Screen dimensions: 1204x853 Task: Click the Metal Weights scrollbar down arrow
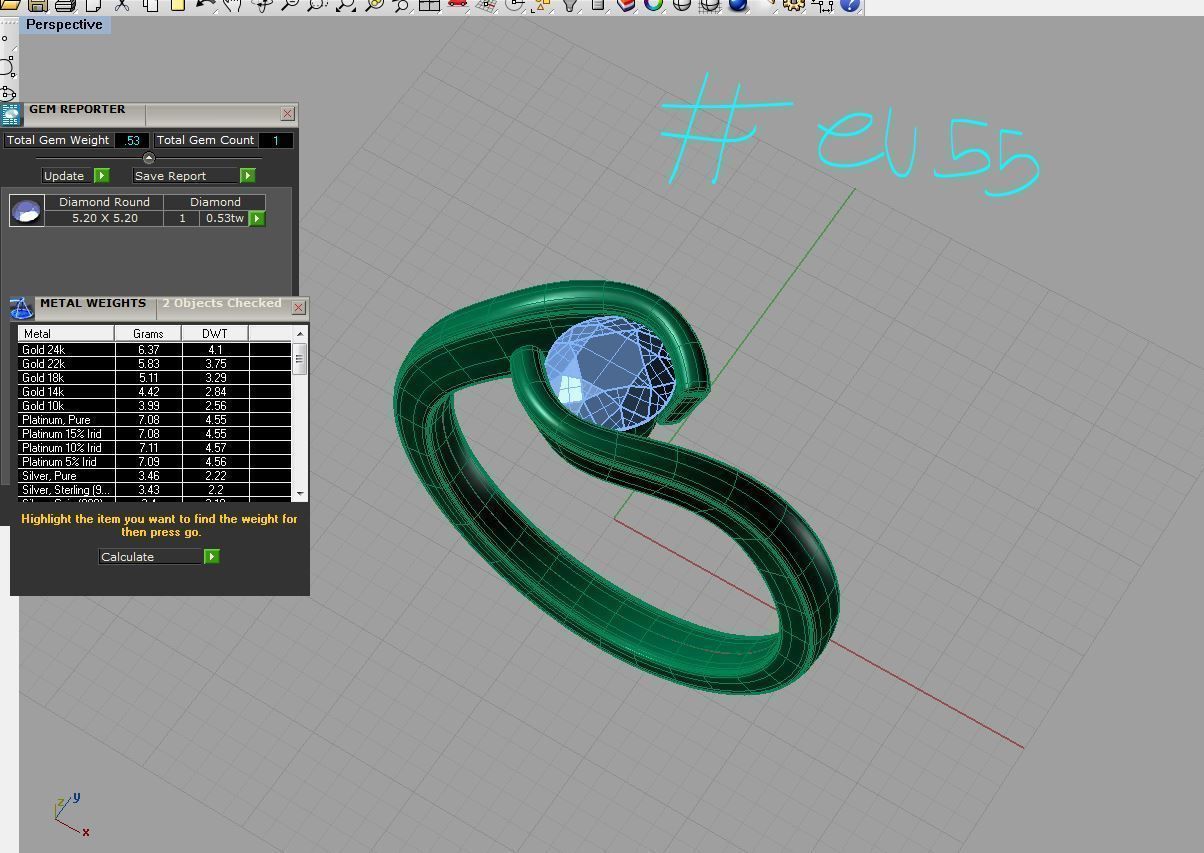click(300, 494)
